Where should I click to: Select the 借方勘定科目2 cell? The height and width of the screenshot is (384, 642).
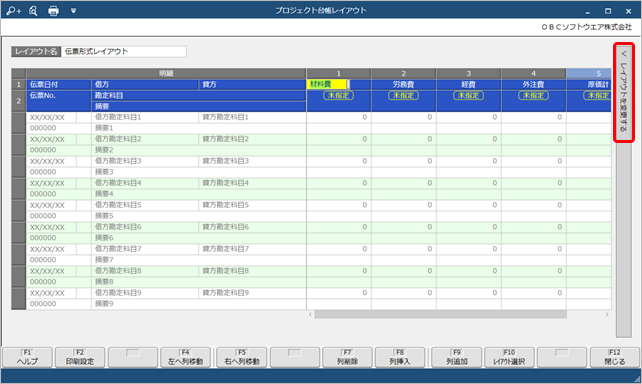(x=145, y=139)
